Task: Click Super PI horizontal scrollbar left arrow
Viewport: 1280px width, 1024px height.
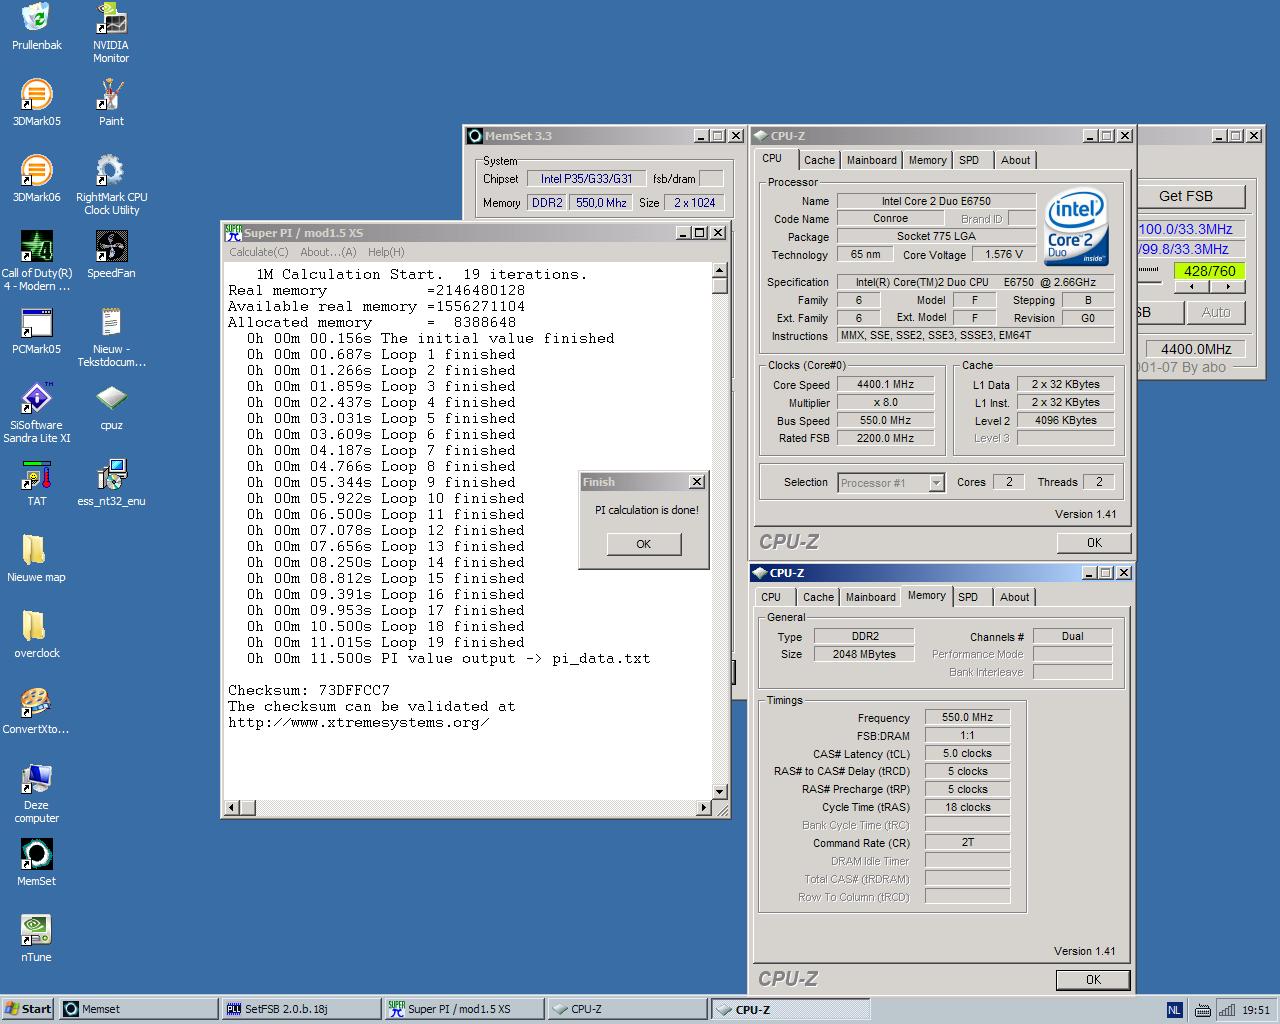Action: tap(232, 807)
